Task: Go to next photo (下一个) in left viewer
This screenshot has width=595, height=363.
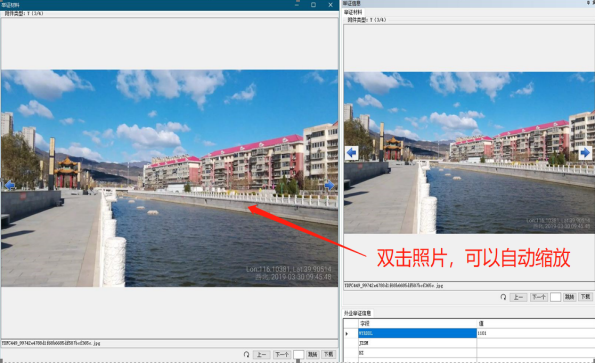Action: point(282,354)
